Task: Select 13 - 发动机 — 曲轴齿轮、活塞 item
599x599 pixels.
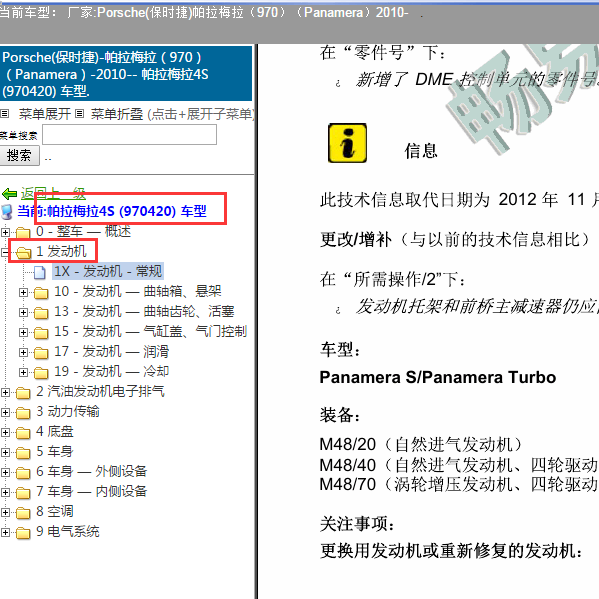Action: click(144, 311)
